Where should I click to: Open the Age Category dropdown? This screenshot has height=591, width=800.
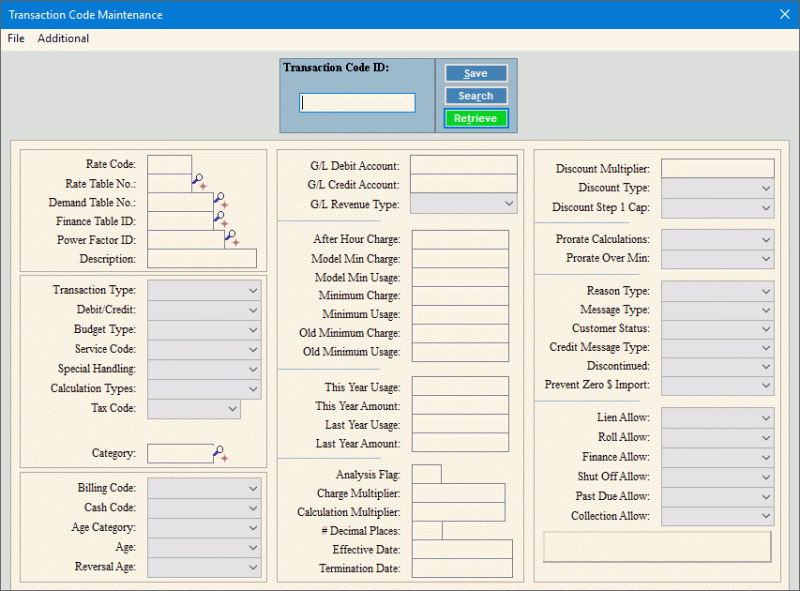click(204, 528)
